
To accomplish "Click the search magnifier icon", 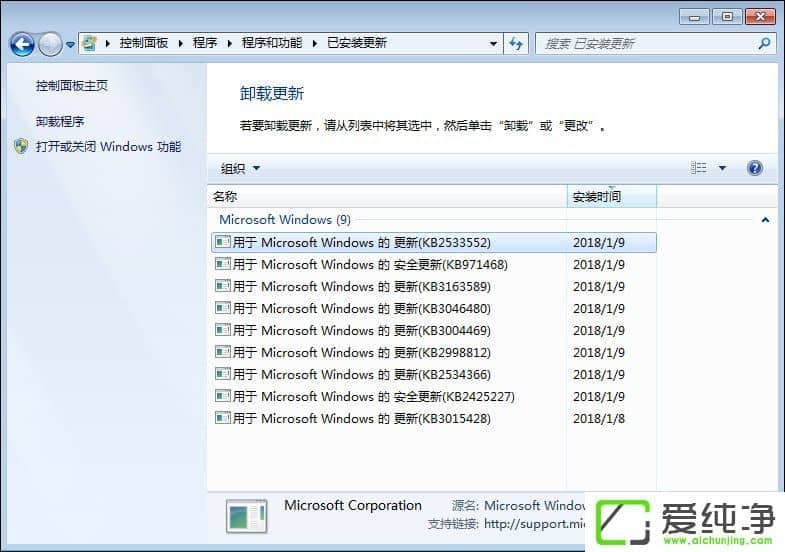I will point(765,44).
